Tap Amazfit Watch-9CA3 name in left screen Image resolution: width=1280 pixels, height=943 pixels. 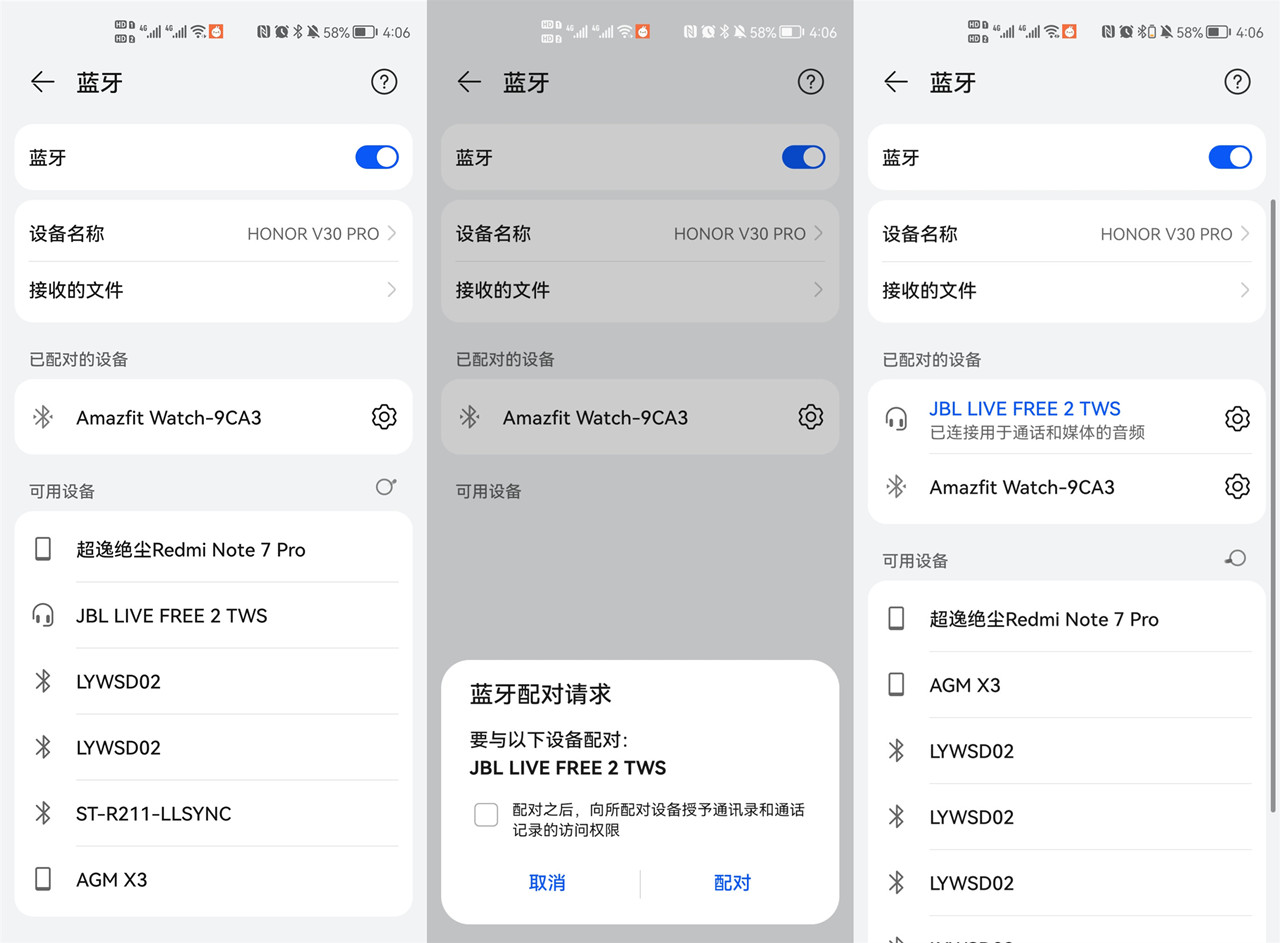(169, 417)
